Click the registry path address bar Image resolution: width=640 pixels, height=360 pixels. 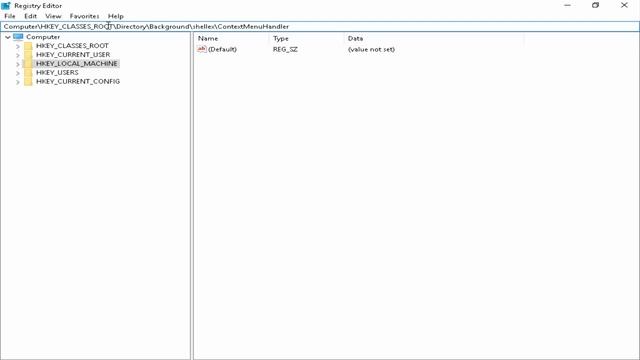point(320,27)
